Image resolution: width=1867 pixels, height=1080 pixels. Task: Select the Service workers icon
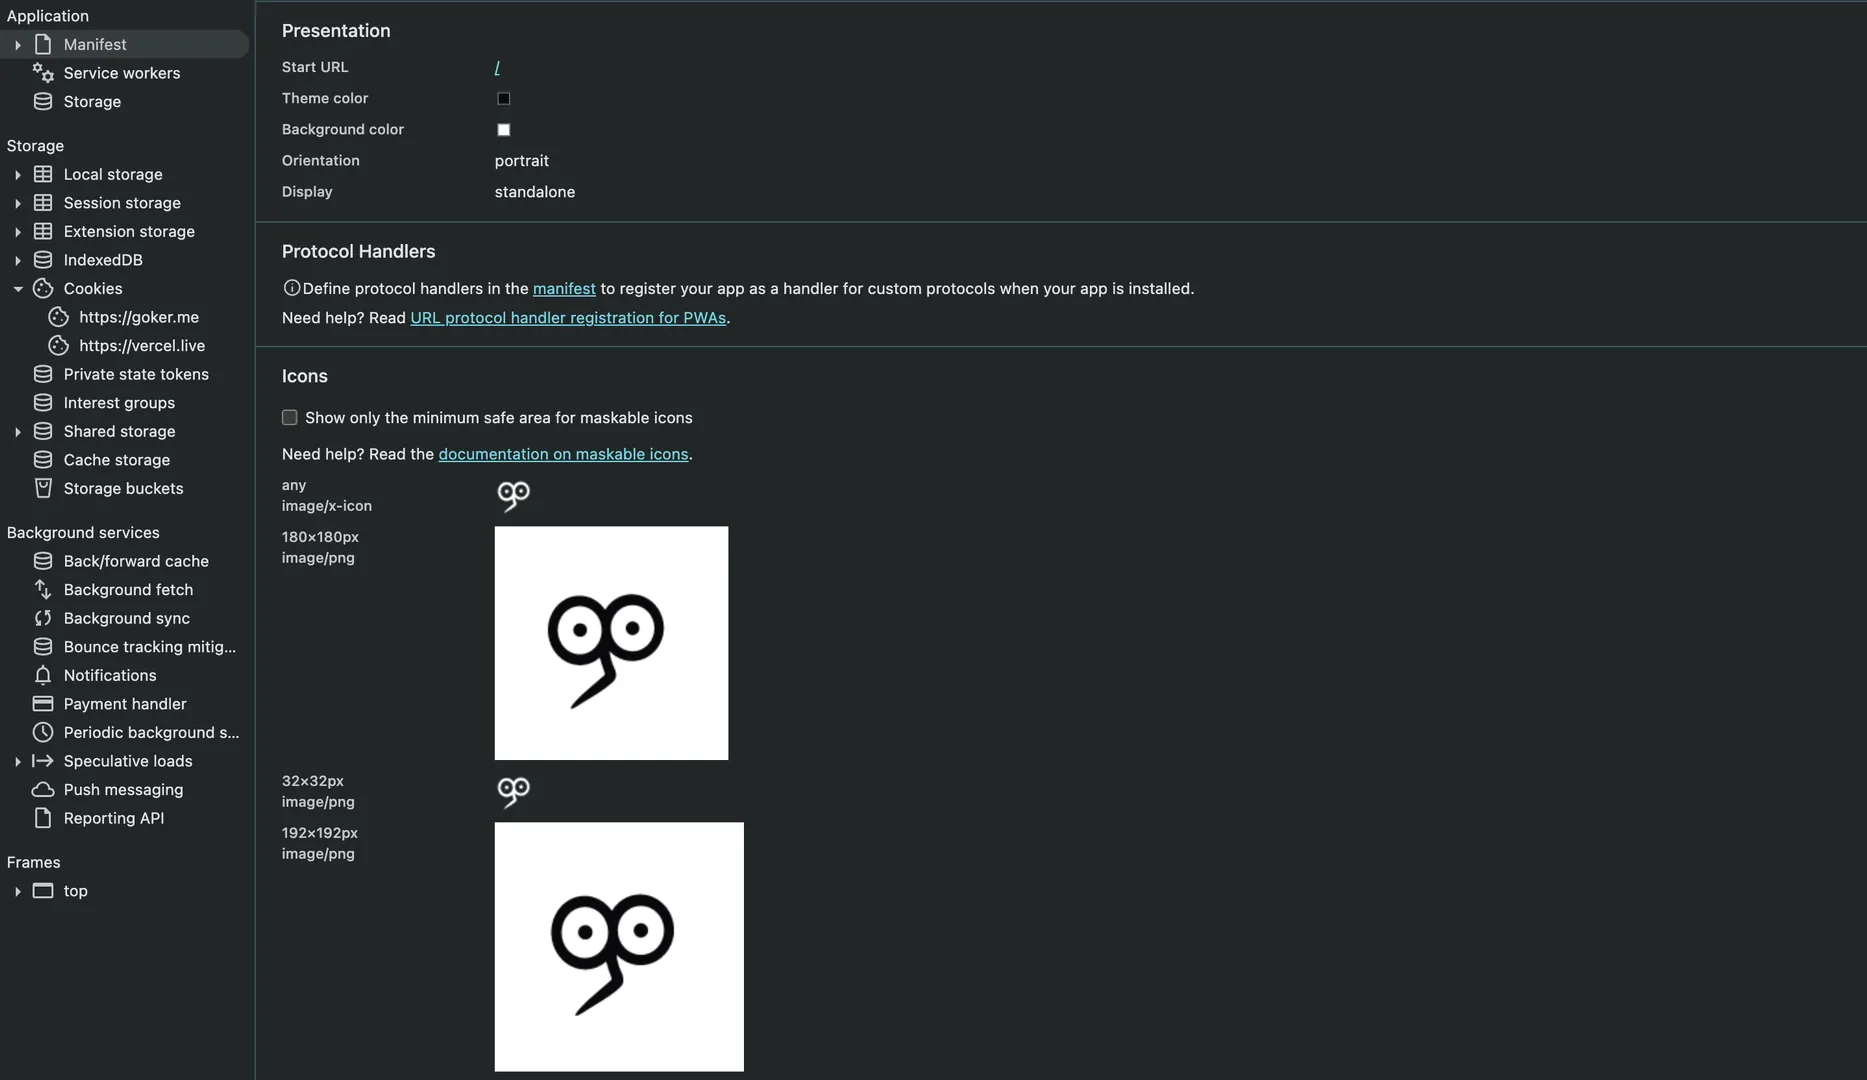(42, 73)
